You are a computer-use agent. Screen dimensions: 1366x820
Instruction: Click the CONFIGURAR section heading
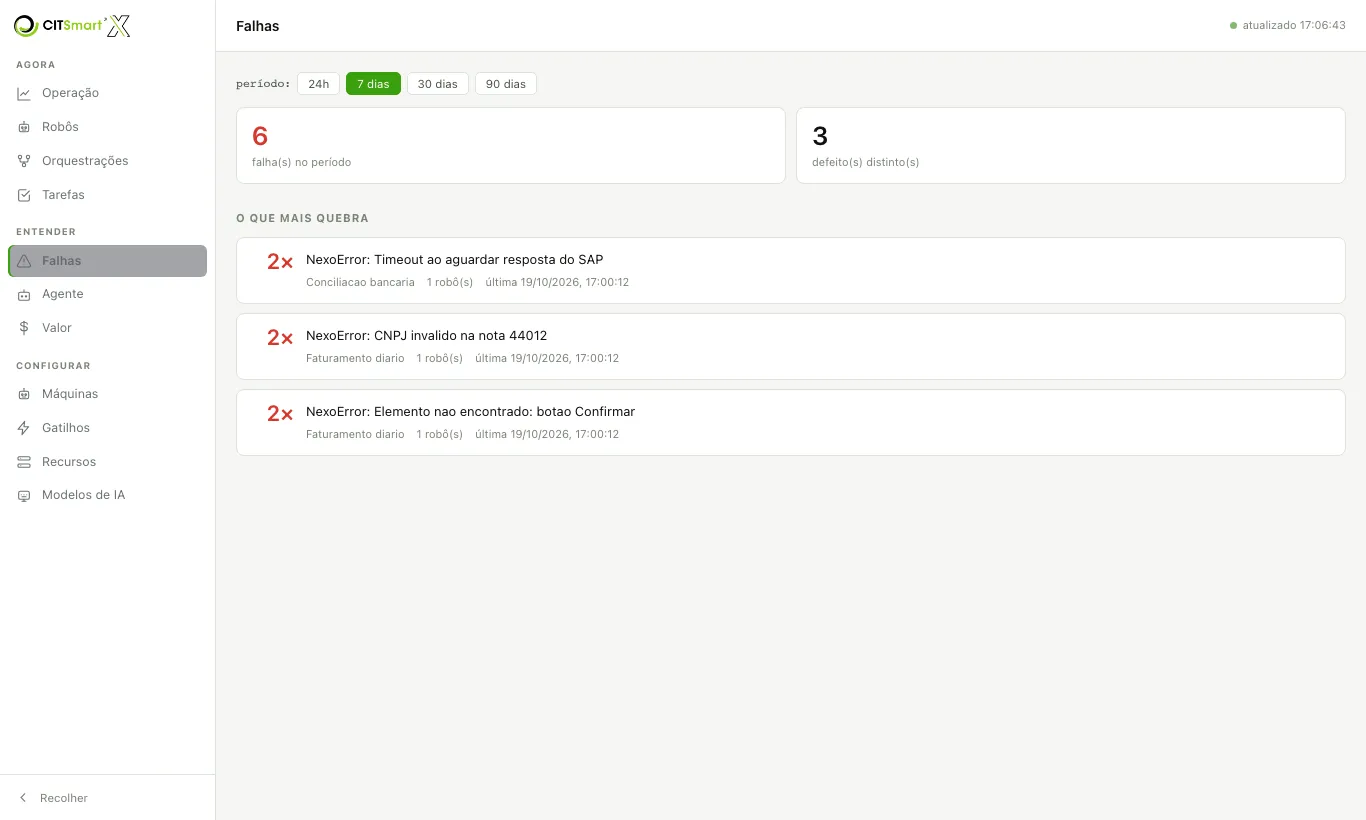[x=53, y=366]
